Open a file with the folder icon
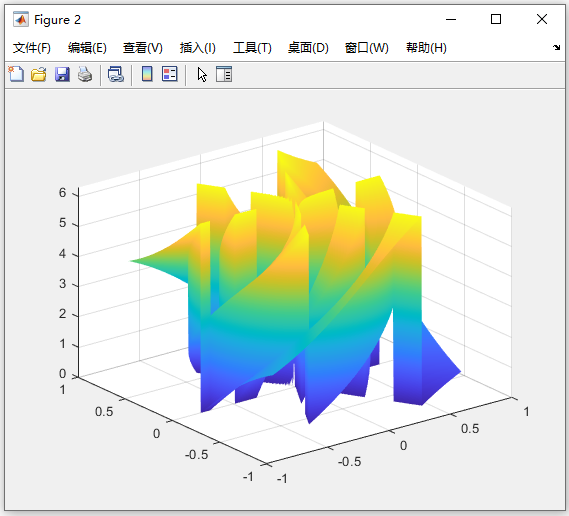 38,74
